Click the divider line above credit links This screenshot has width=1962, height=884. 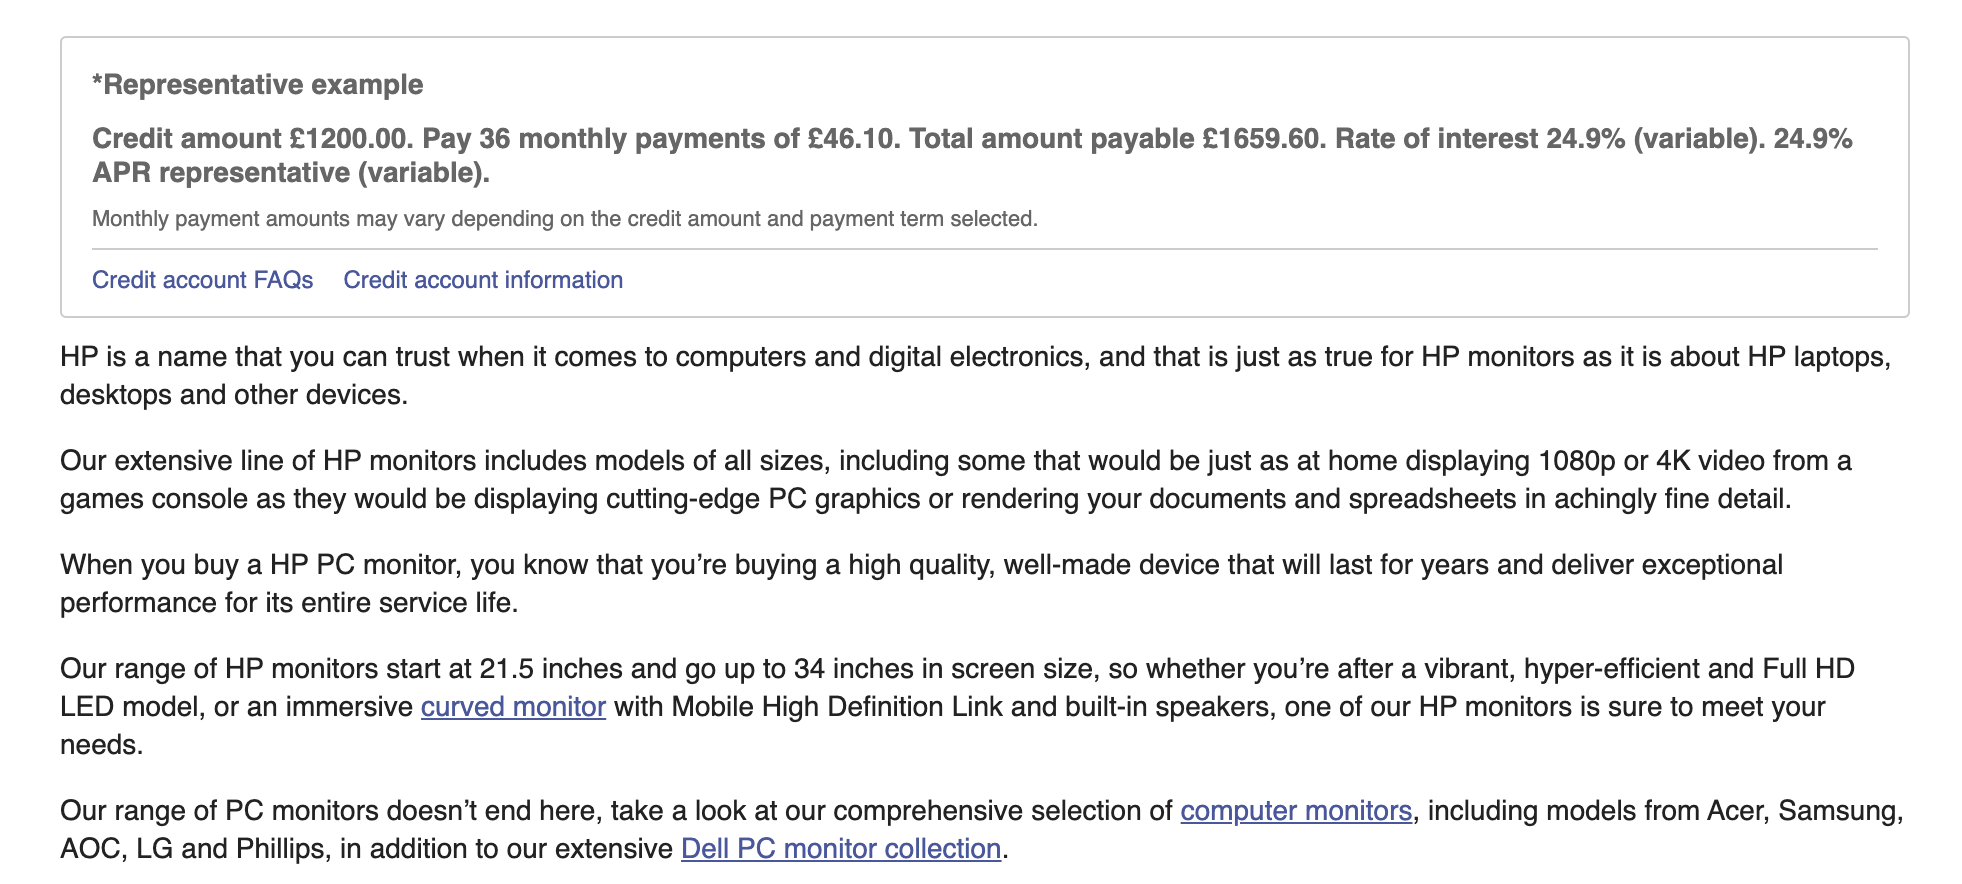[x=984, y=249]
